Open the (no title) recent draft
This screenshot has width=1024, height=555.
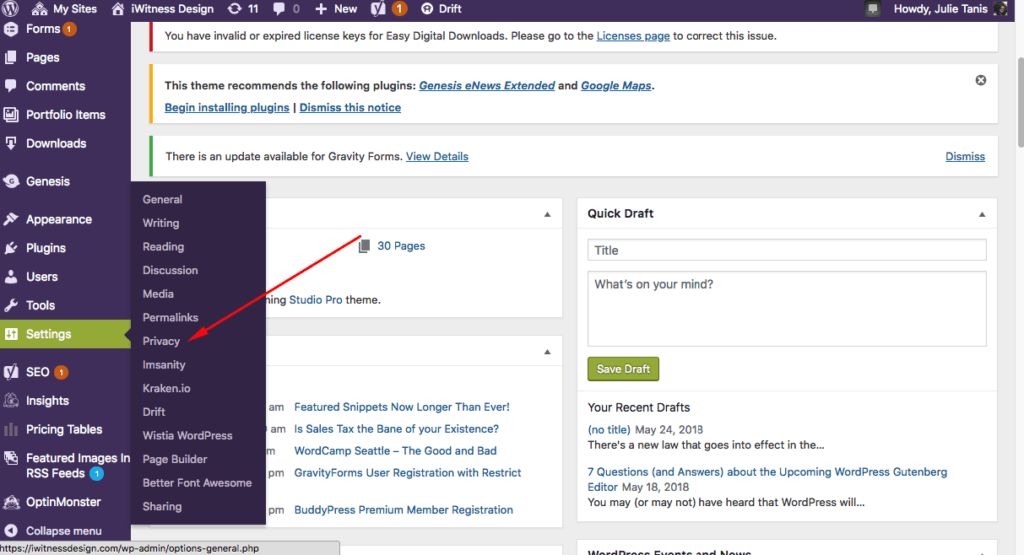(x=609, y=430)
